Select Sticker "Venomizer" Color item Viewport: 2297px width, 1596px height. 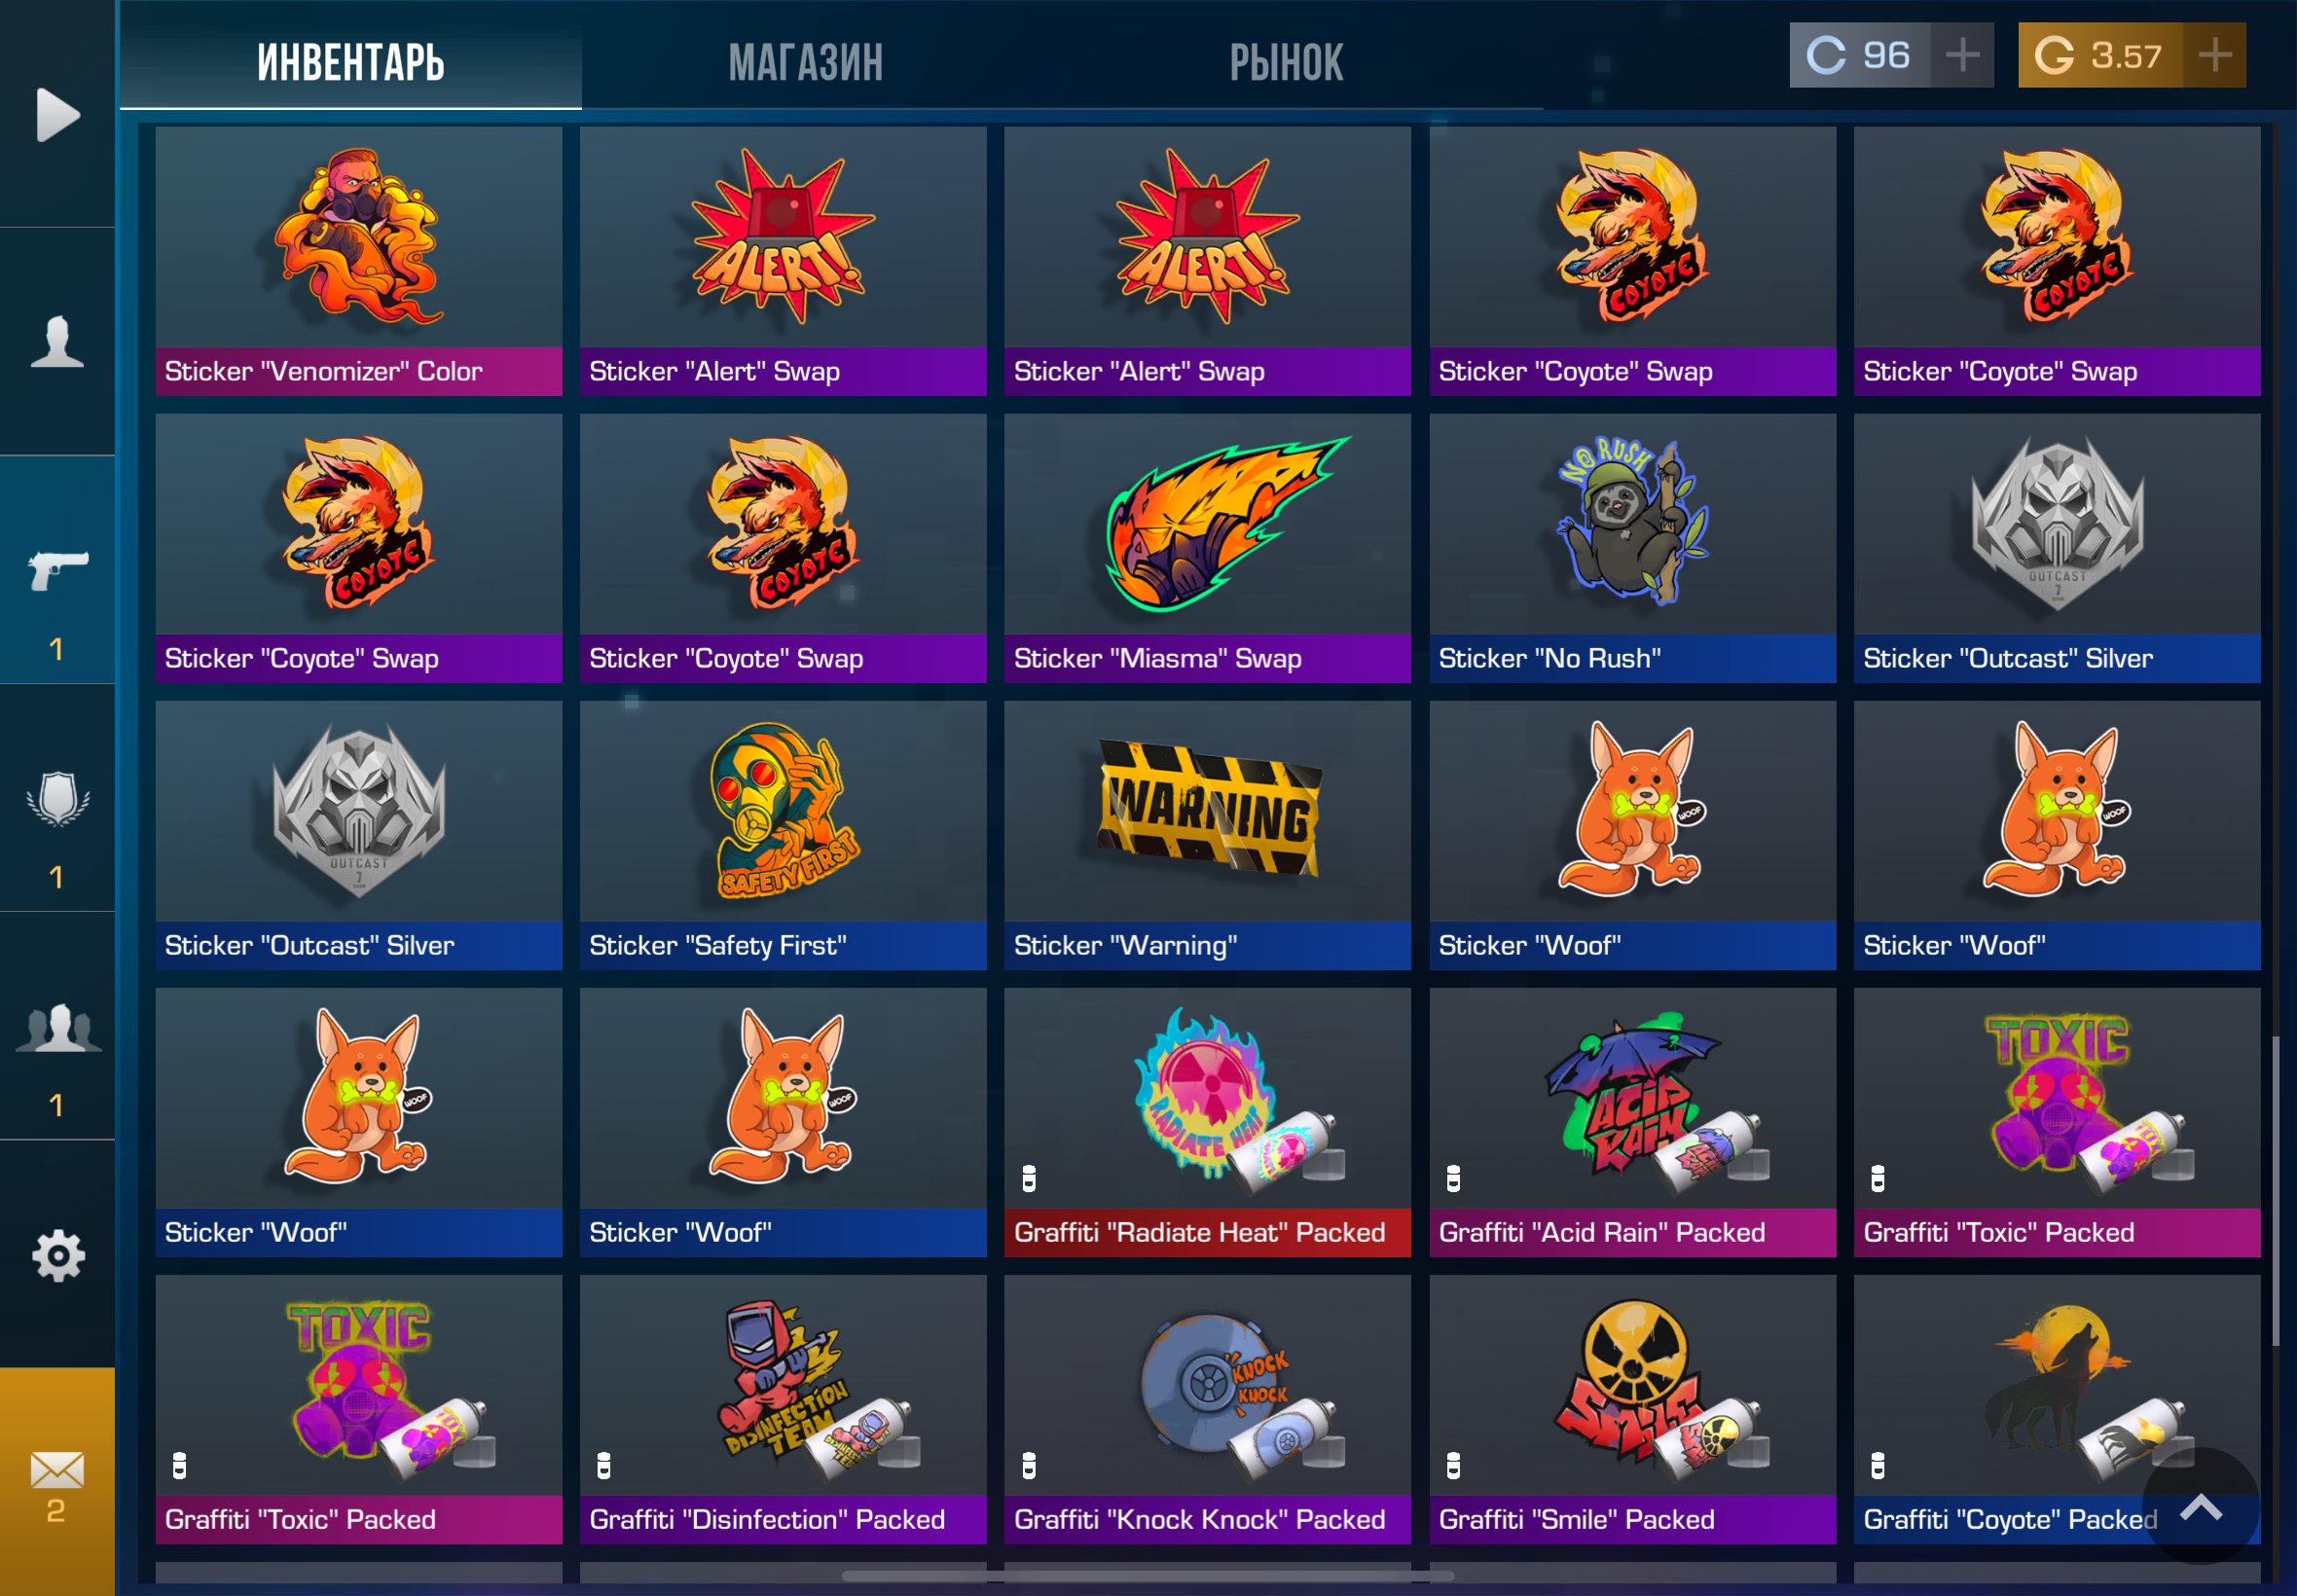359,261
